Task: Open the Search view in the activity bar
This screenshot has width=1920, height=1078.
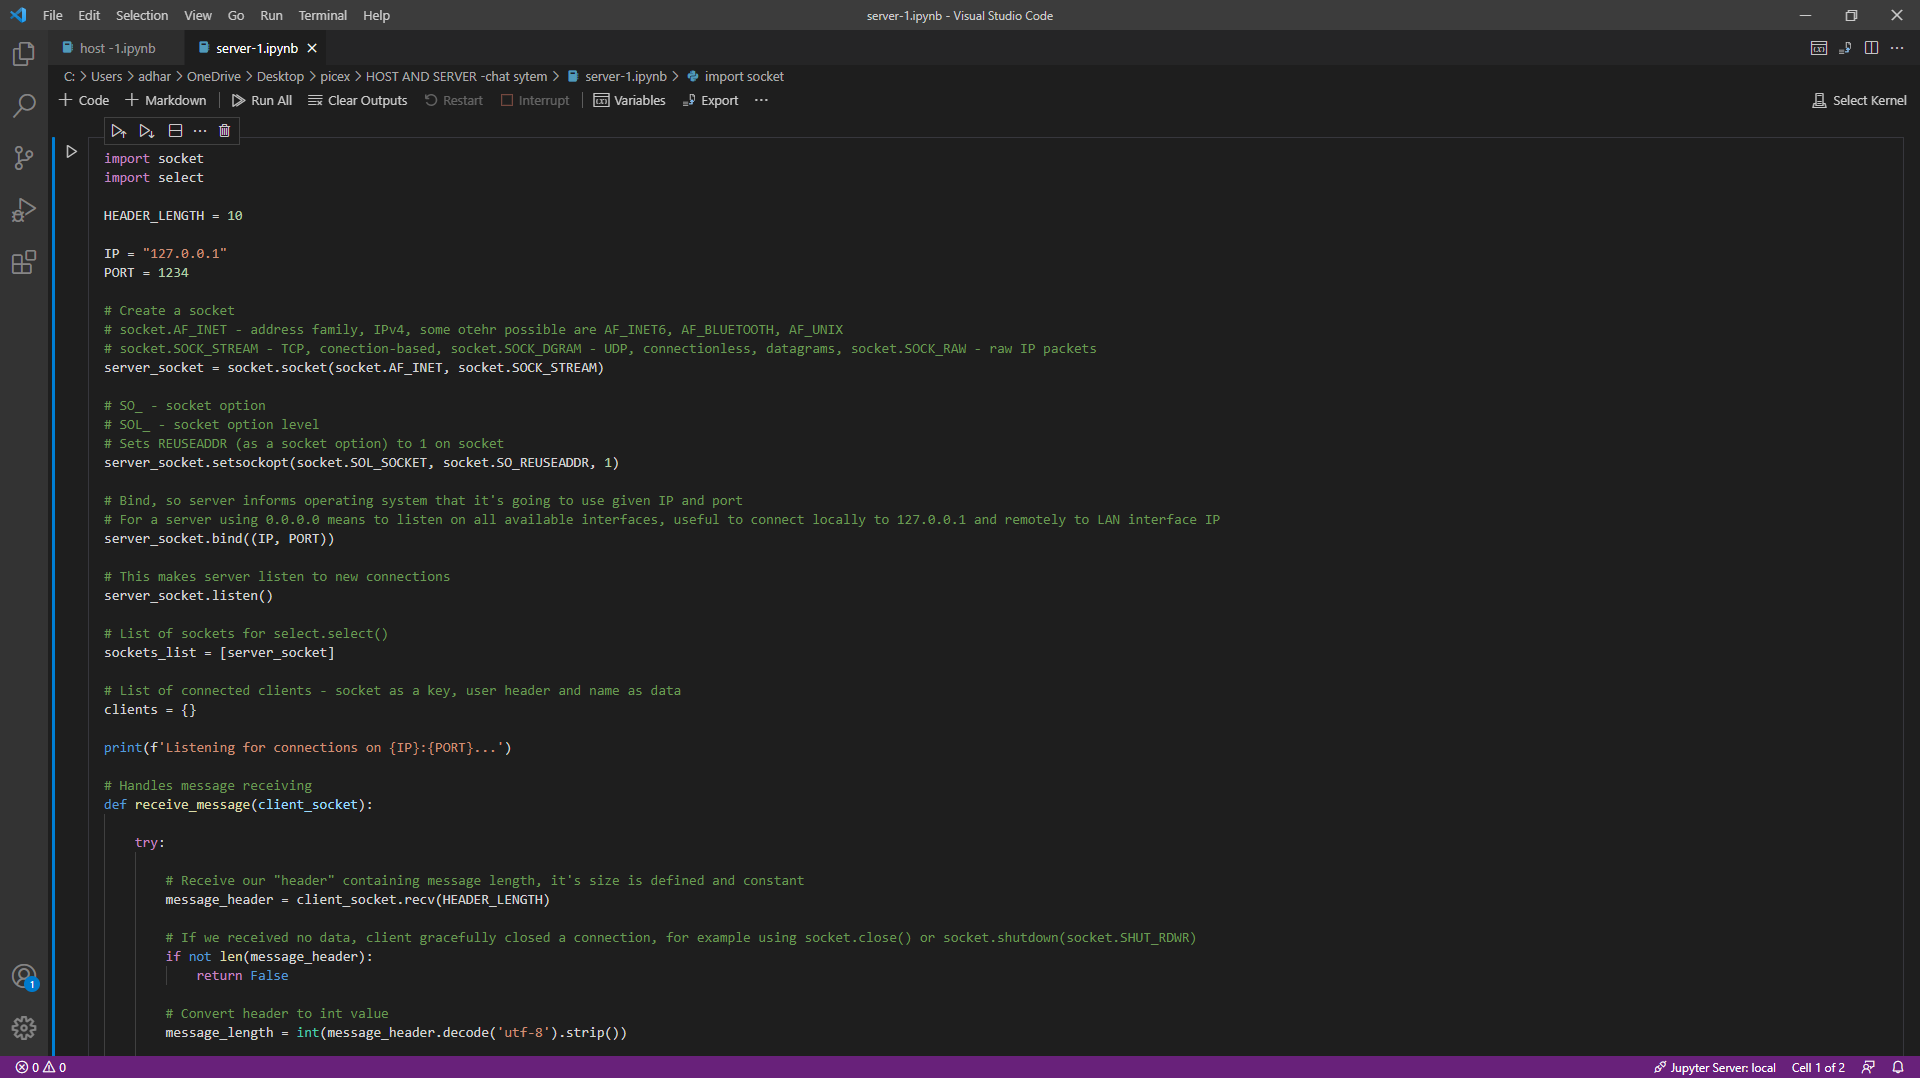Action: click(x=24, y=106)
